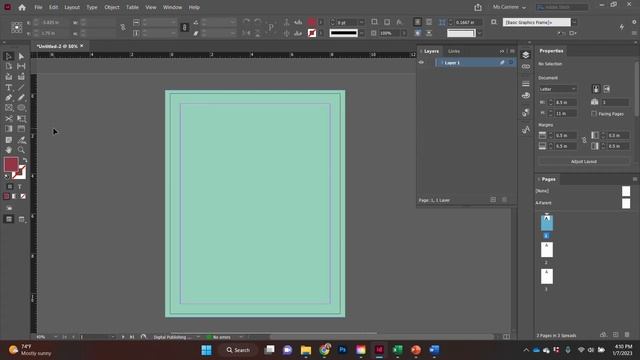Select the Hand tool
The height and width of the screenshot is (360, 640).
(9, 150)
